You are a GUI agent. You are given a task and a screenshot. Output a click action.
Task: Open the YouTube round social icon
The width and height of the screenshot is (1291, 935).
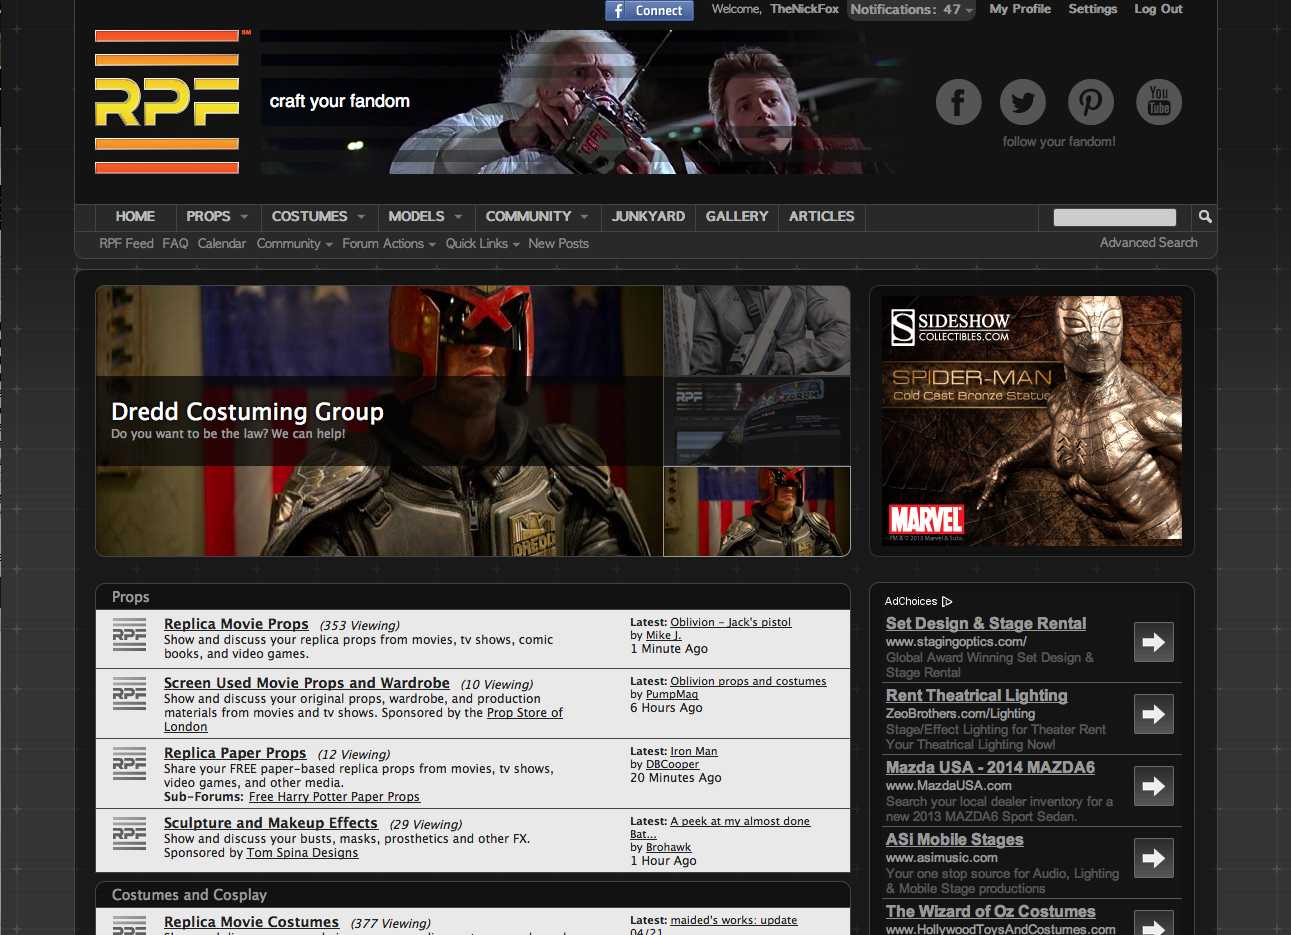(1159, 102)
